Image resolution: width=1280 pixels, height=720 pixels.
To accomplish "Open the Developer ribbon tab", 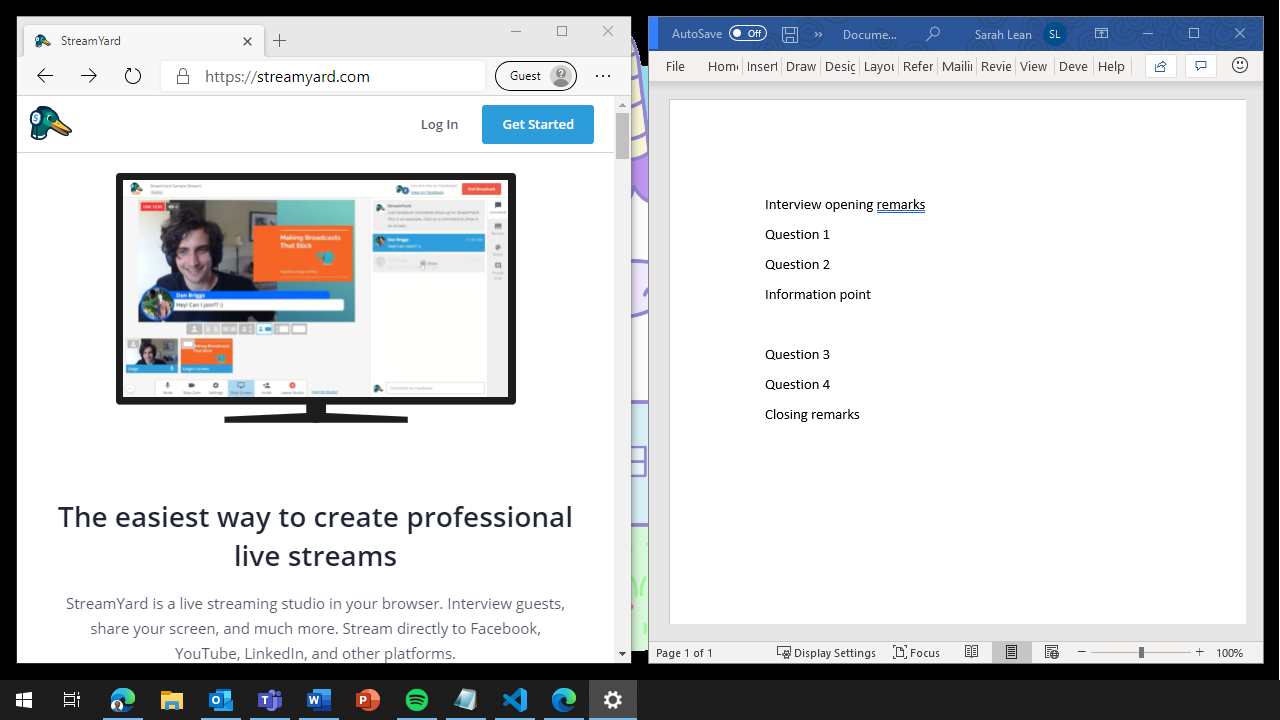I will [x=1073, y=66].
